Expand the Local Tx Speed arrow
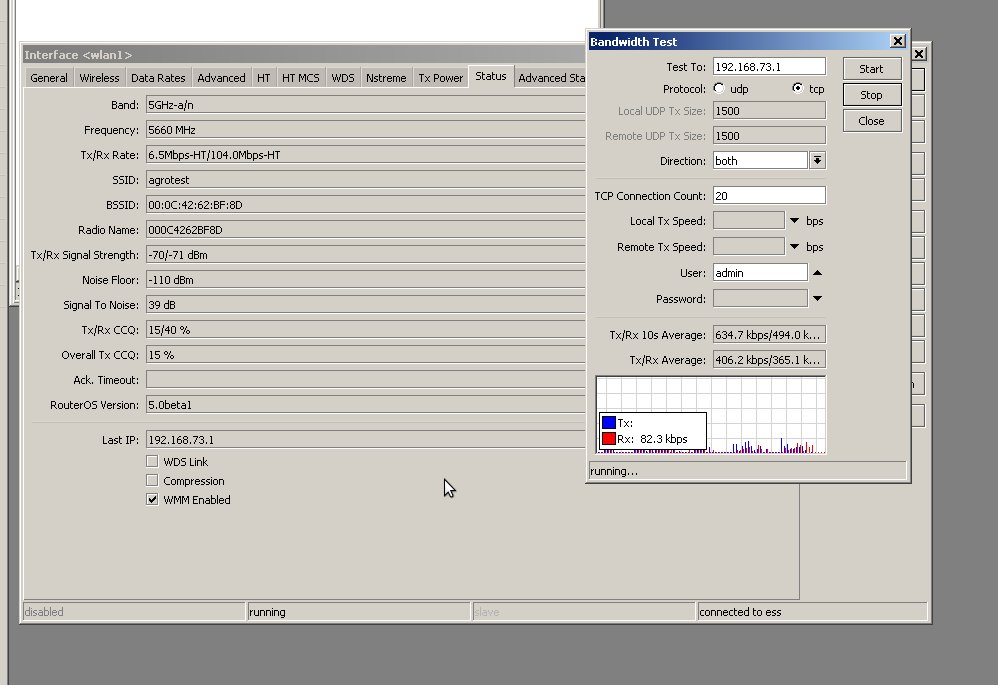Image resolution: width=998 pixels, height=685 pixels. (795, 221)
